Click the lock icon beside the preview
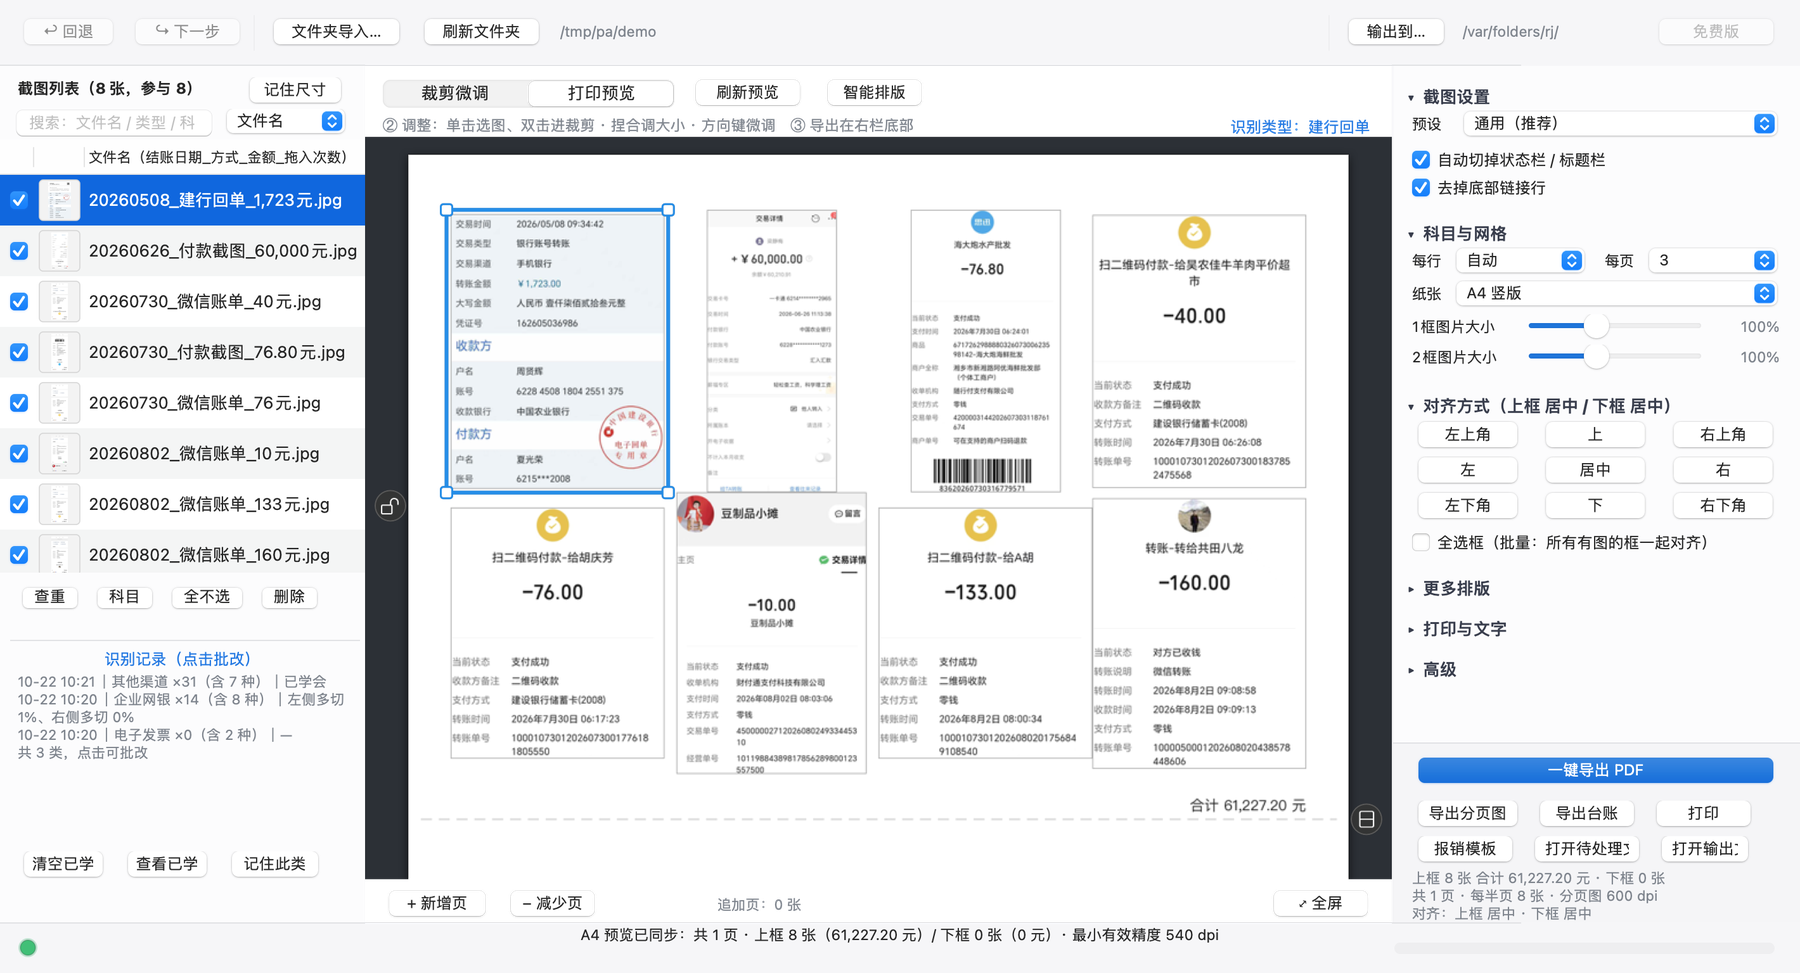Viewport: 1800px width, 973px height. pos(389,506)
